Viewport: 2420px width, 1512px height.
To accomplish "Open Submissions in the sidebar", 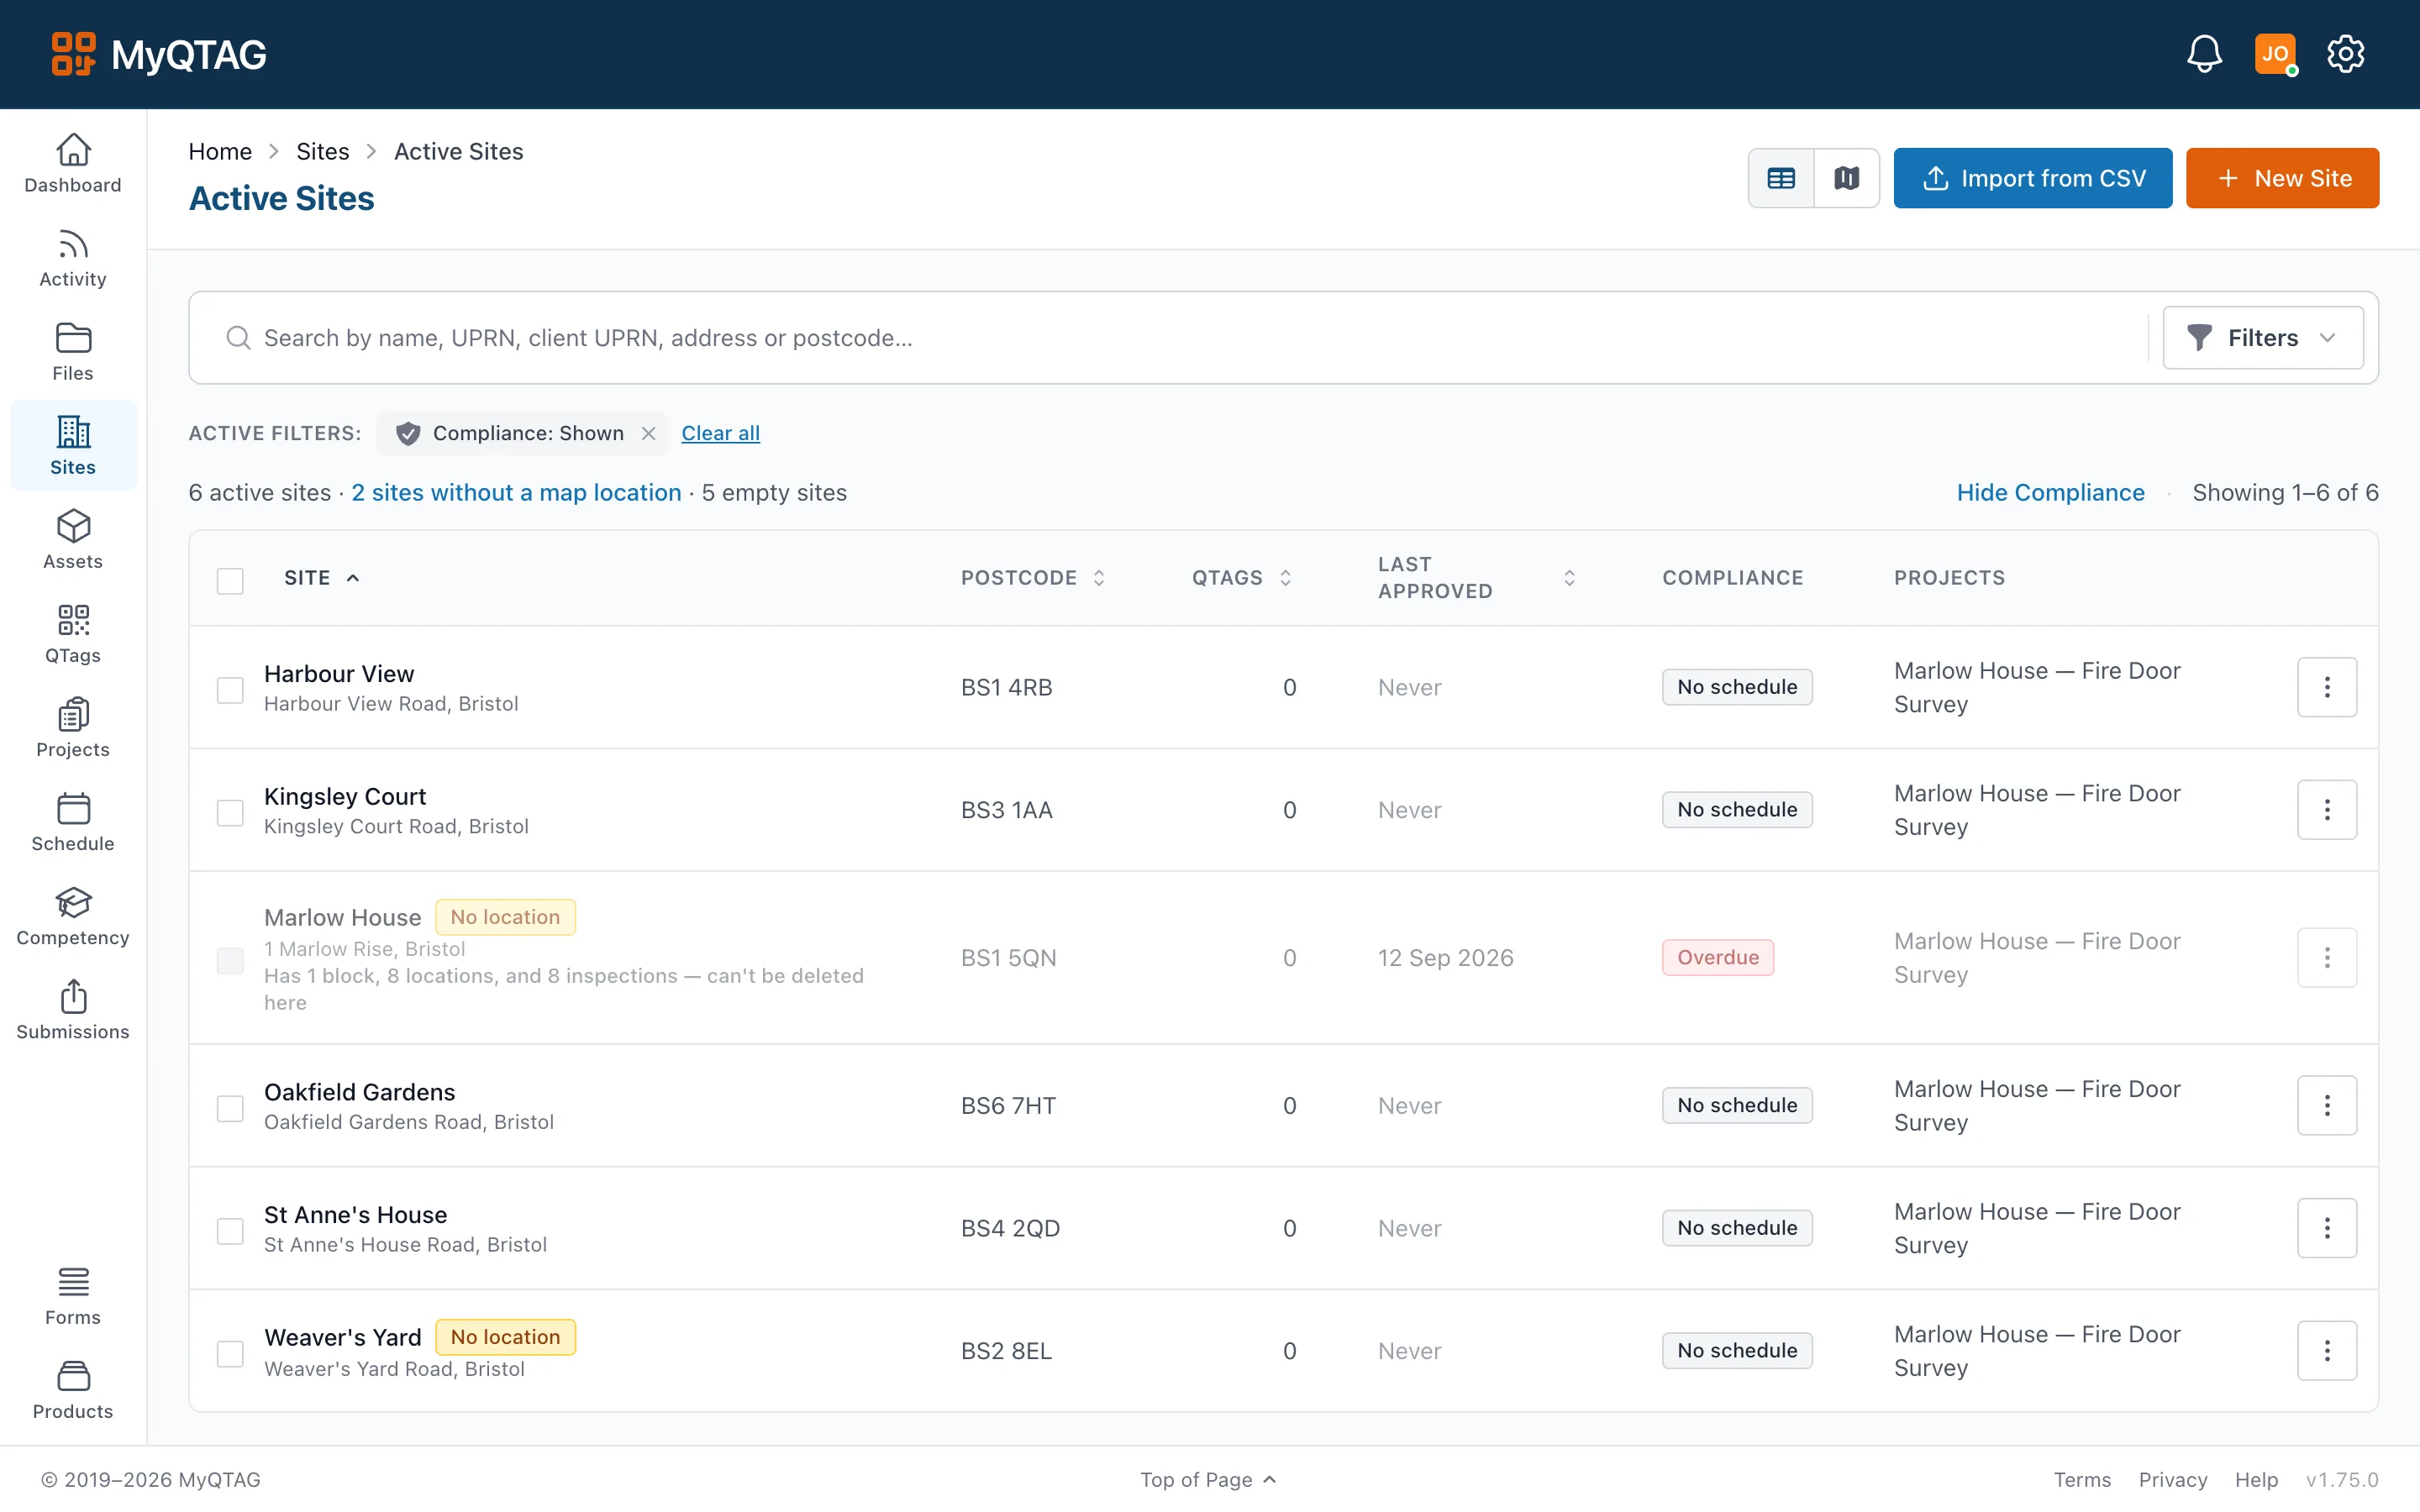I will click(73, 1010).
